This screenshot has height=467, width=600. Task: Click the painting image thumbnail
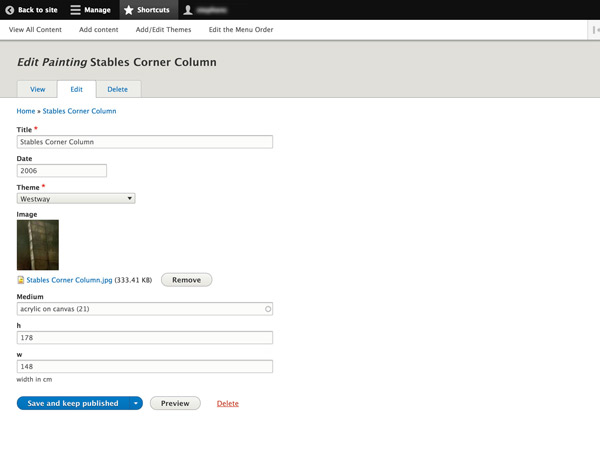click(x=38, y=245)
